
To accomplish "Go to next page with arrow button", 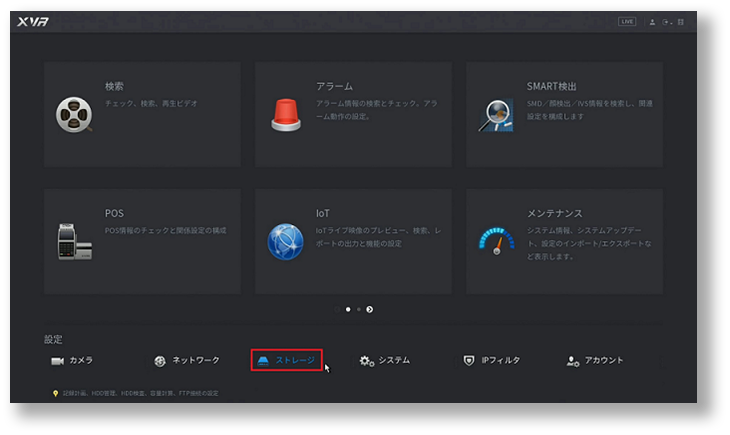I will point(370,309).
